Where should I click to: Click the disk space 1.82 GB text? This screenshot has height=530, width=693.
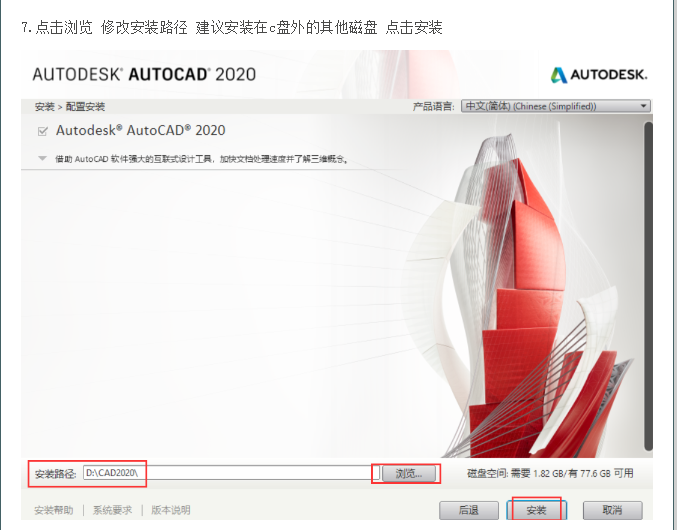[x=550, y=473]
